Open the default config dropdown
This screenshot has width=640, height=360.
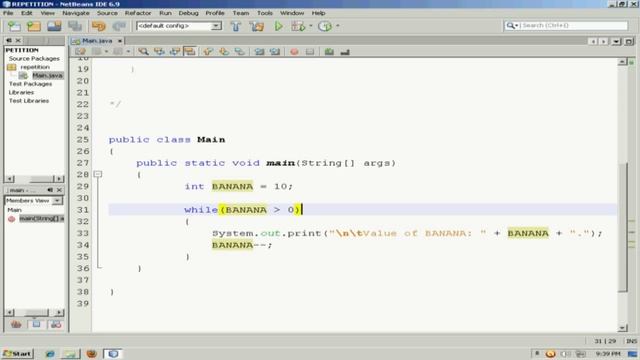click(x=216, y=26)
